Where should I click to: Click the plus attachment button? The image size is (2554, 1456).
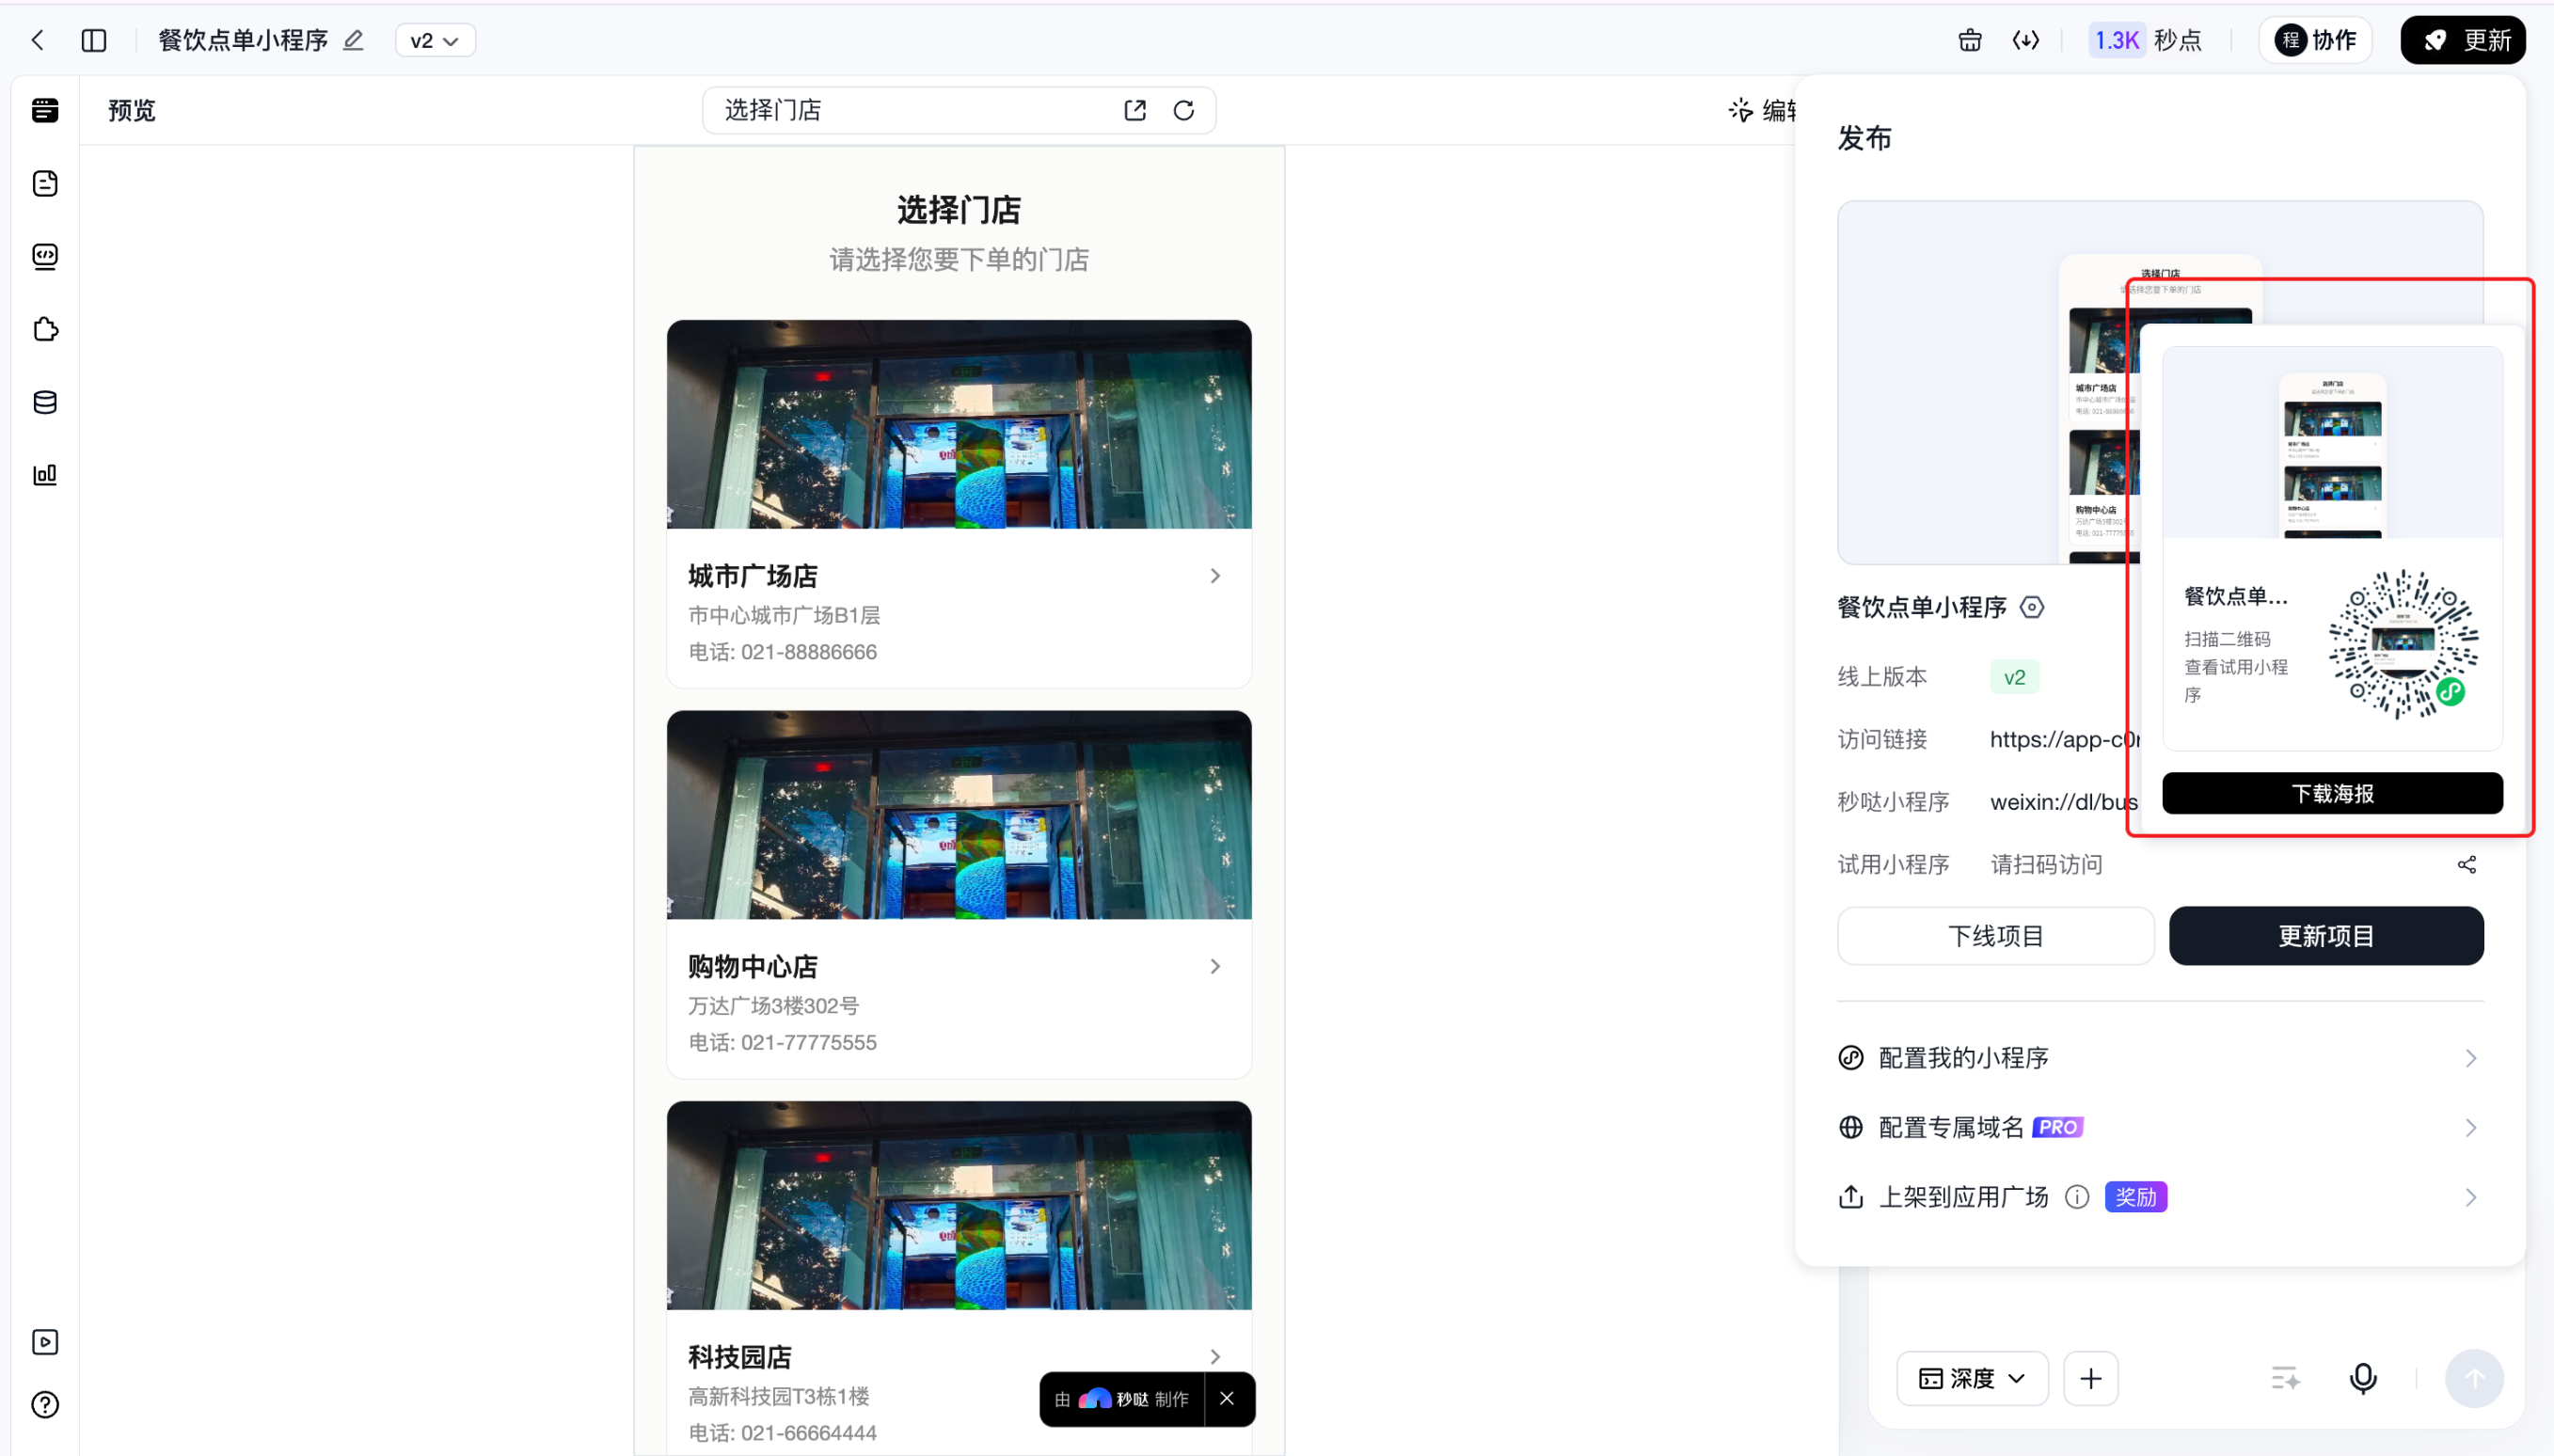click(2091, 1379)
